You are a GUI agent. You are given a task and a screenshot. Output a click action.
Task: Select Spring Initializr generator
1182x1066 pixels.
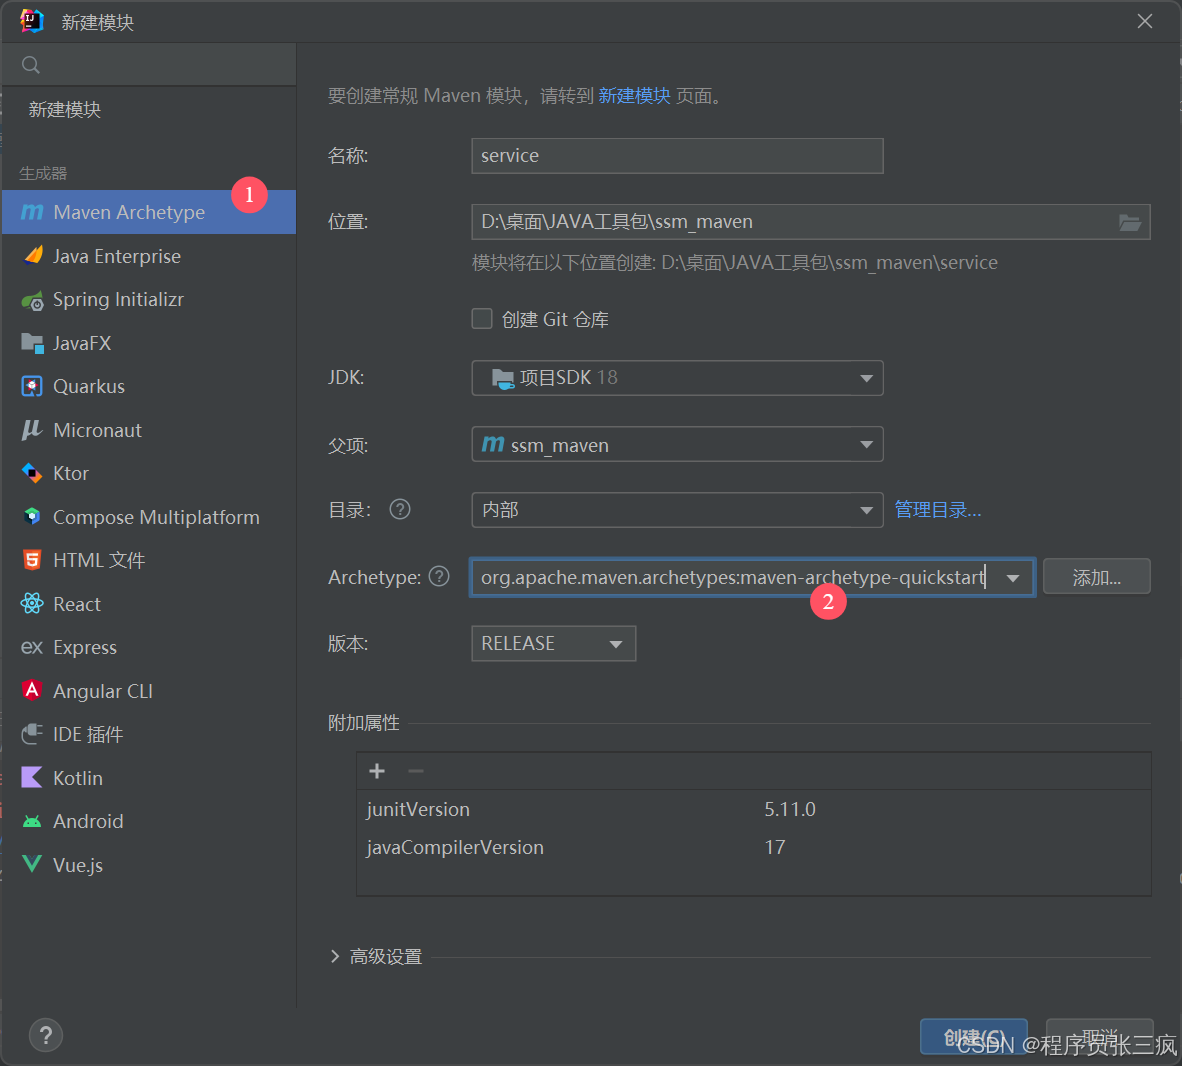point(149,300)
